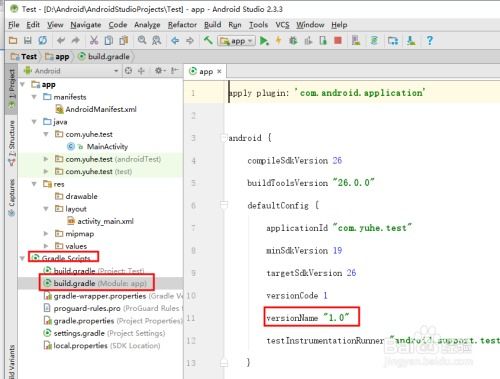The image size is (500, 379).
Task: Click the Synchronize toolbar icon
Action: coord(43,41)
